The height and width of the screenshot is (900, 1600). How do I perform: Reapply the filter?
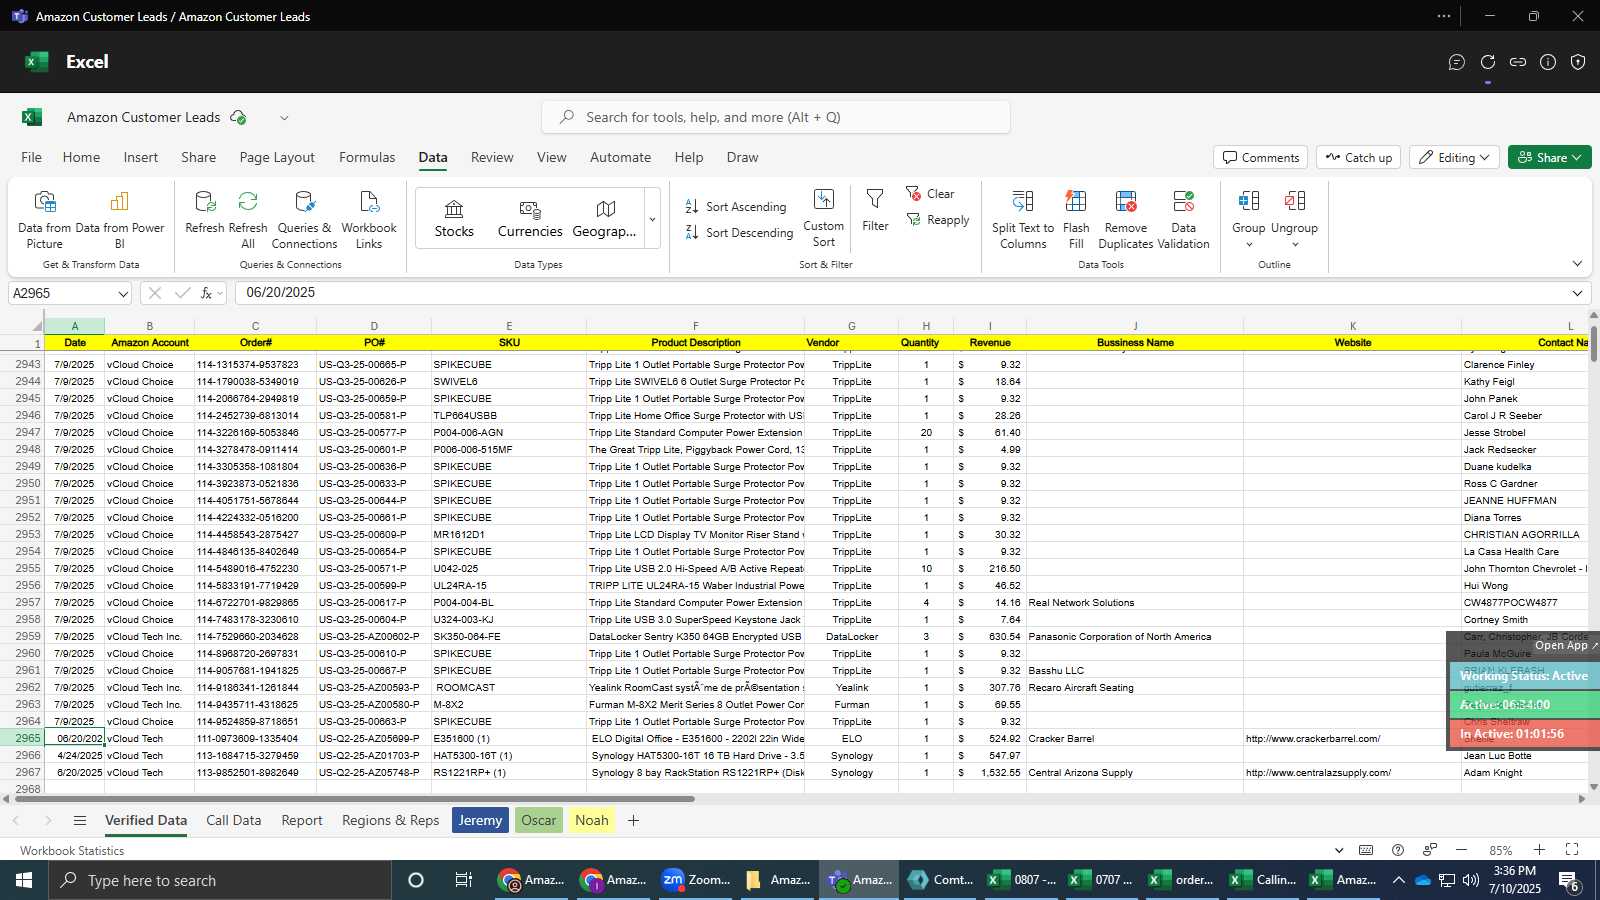(937, 220)
